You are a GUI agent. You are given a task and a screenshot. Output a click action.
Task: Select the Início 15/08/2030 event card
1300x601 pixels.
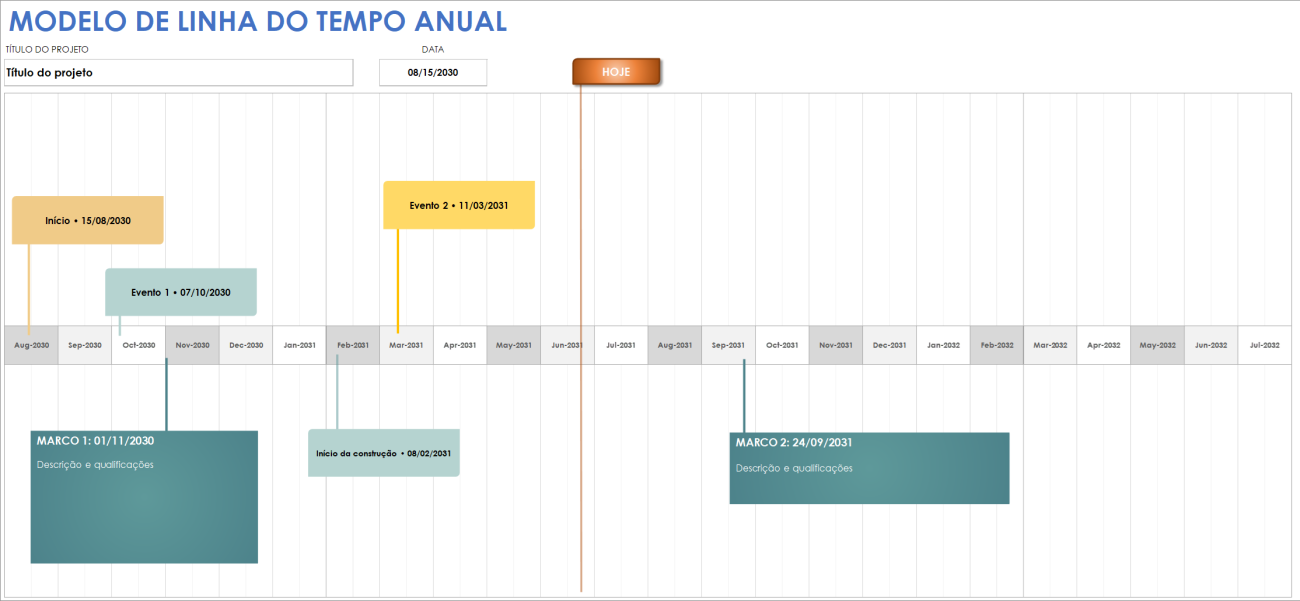(x=87, y=219)
